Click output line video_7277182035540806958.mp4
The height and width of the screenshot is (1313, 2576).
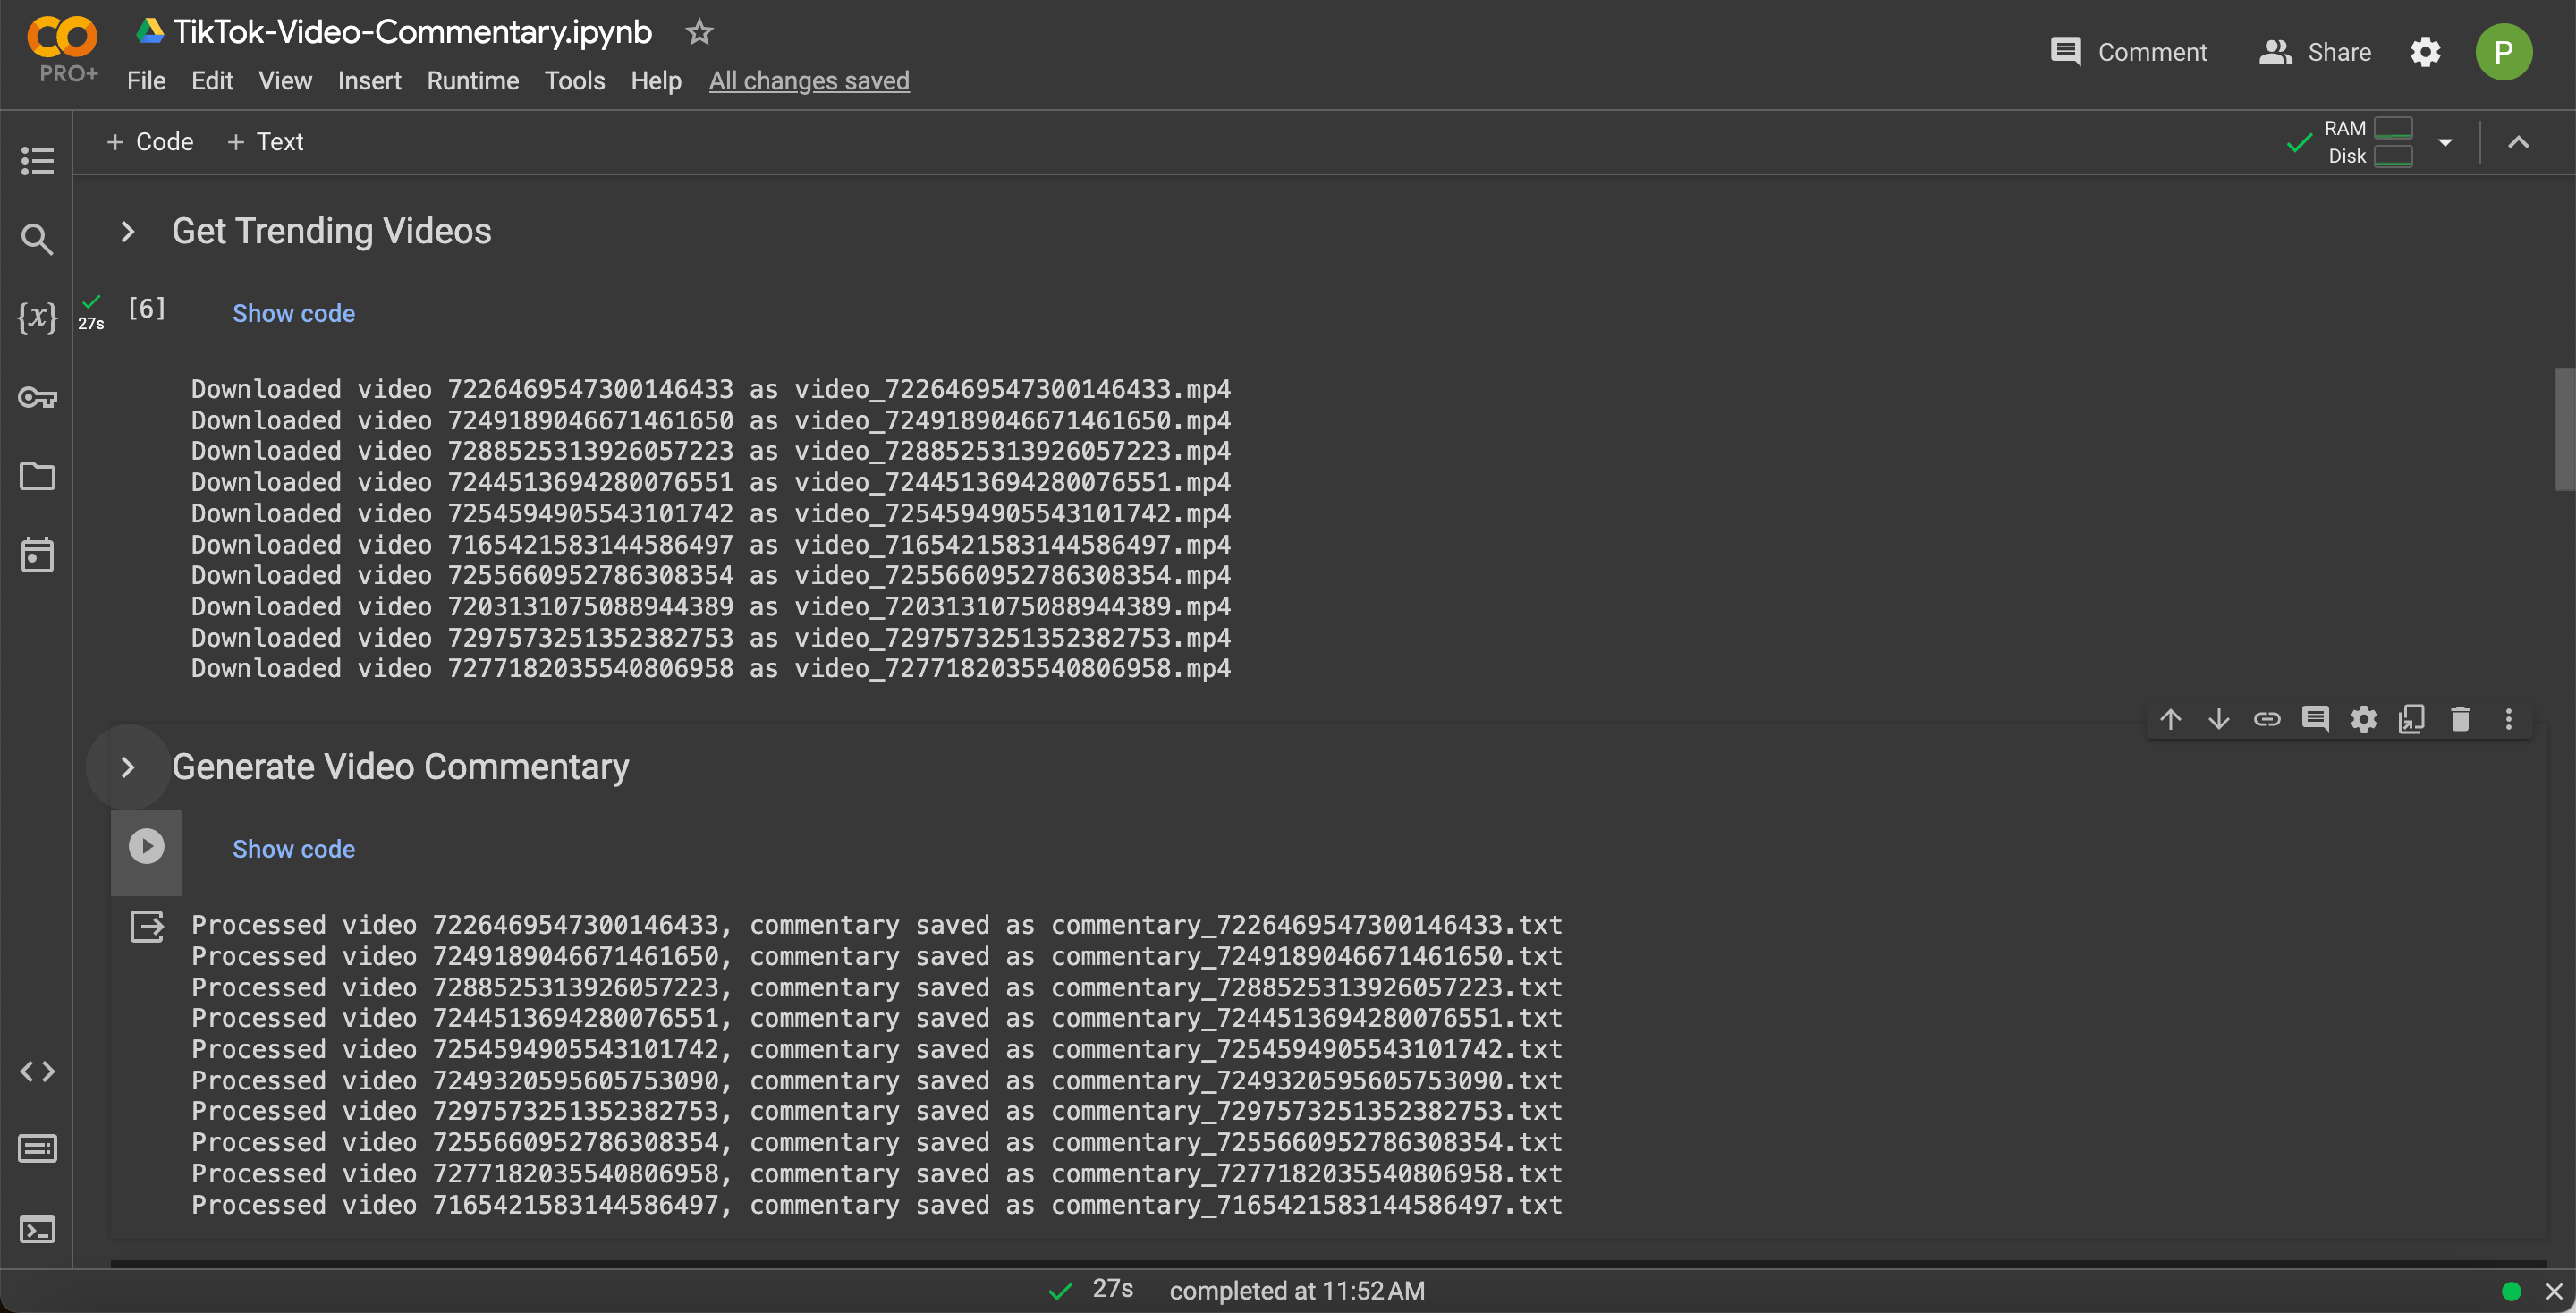[710, 668]
